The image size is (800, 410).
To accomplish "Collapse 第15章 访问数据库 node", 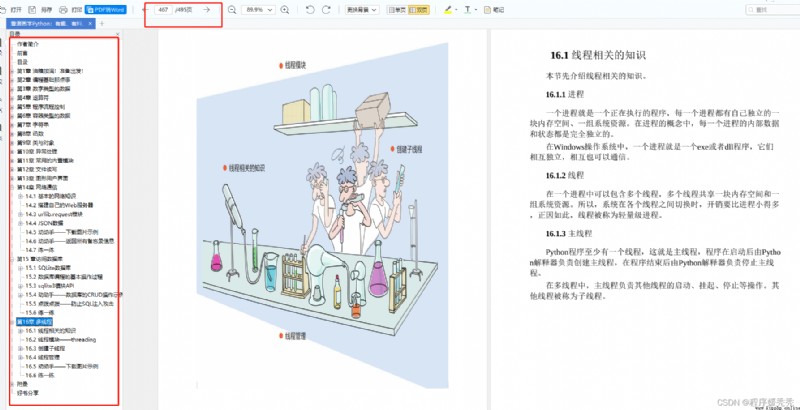I will click(13, 259).
